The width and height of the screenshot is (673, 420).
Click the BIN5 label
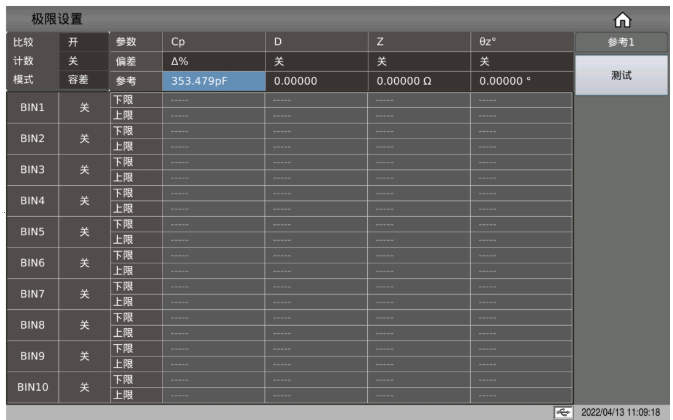(33, 232)
